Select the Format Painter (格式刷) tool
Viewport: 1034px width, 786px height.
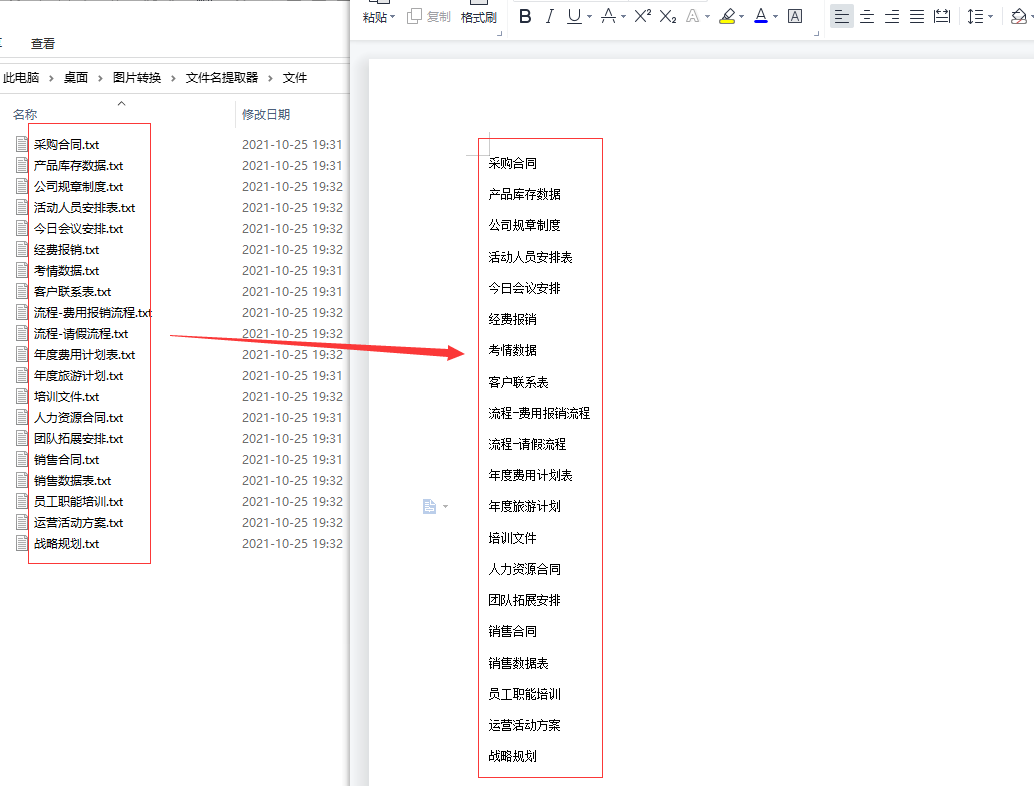477,16
